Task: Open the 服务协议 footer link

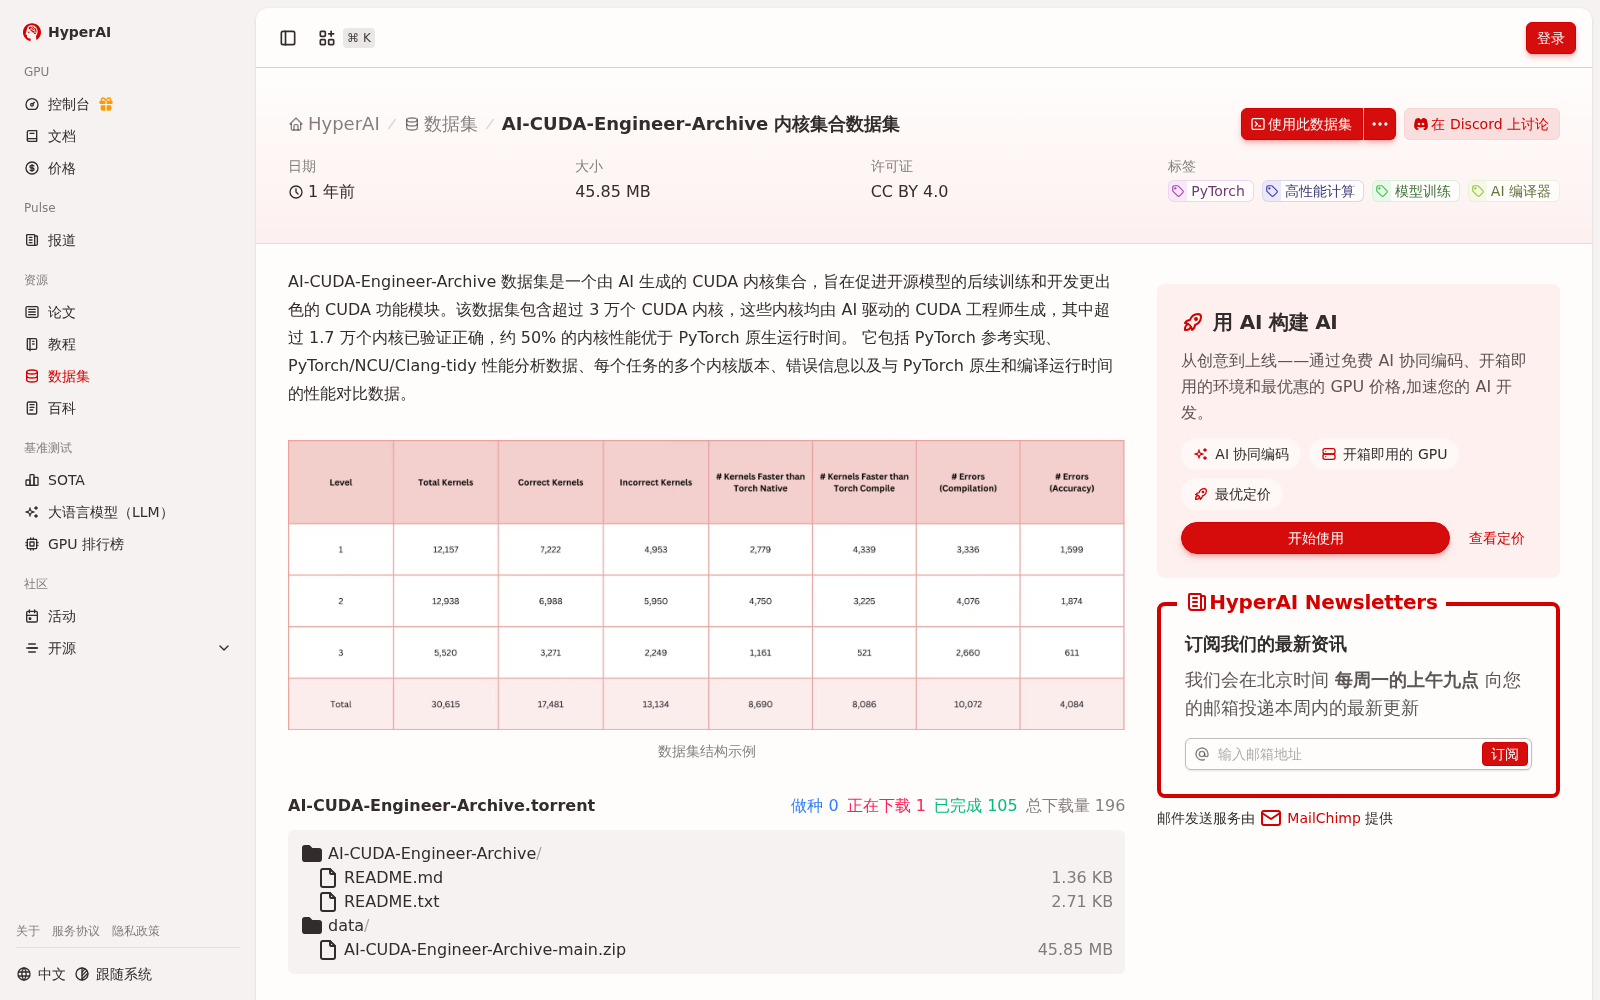Action: [76, 931]
